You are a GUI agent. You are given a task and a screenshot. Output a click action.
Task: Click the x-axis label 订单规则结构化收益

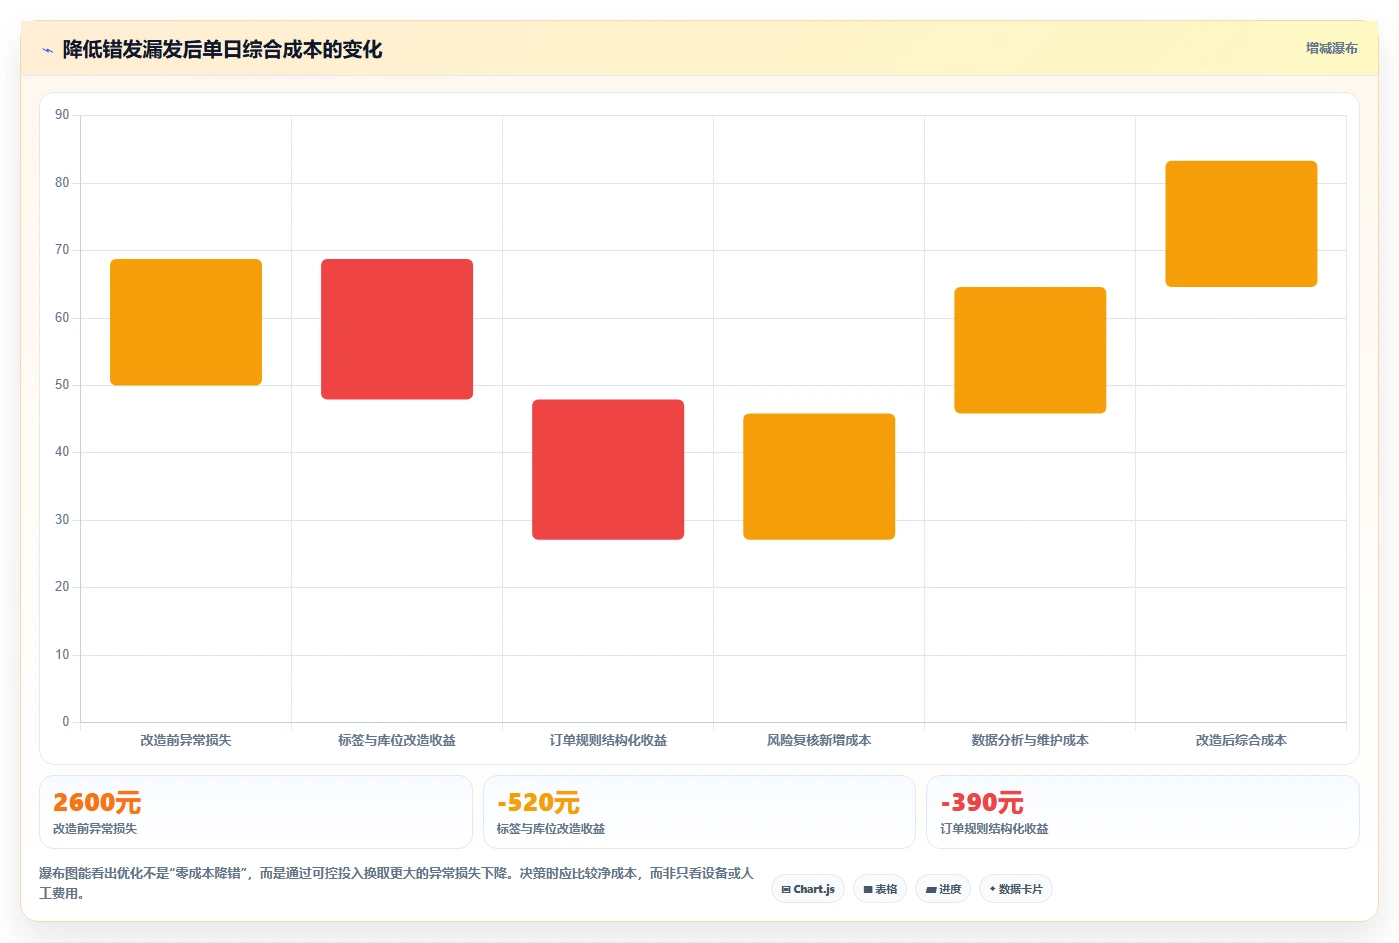[x=608, y=740]
